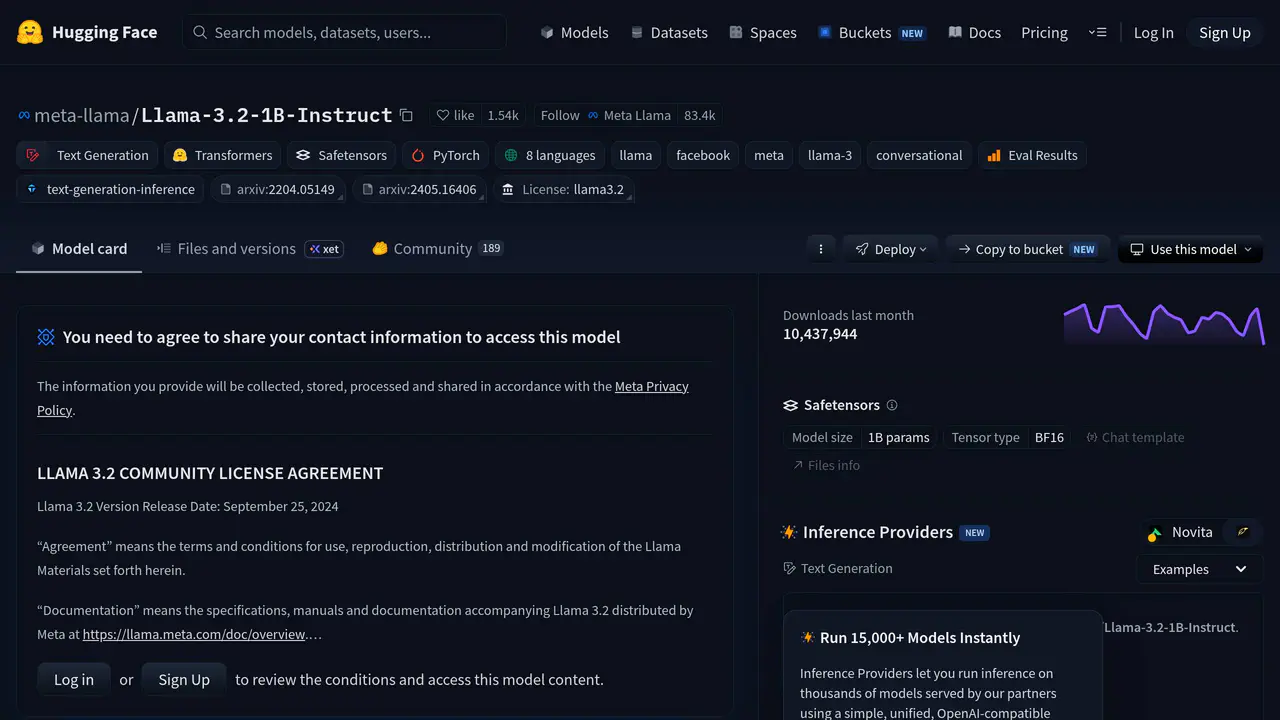Select the Safetensors tag
The image size is (1280, 720).
click(x=341, y=155)
